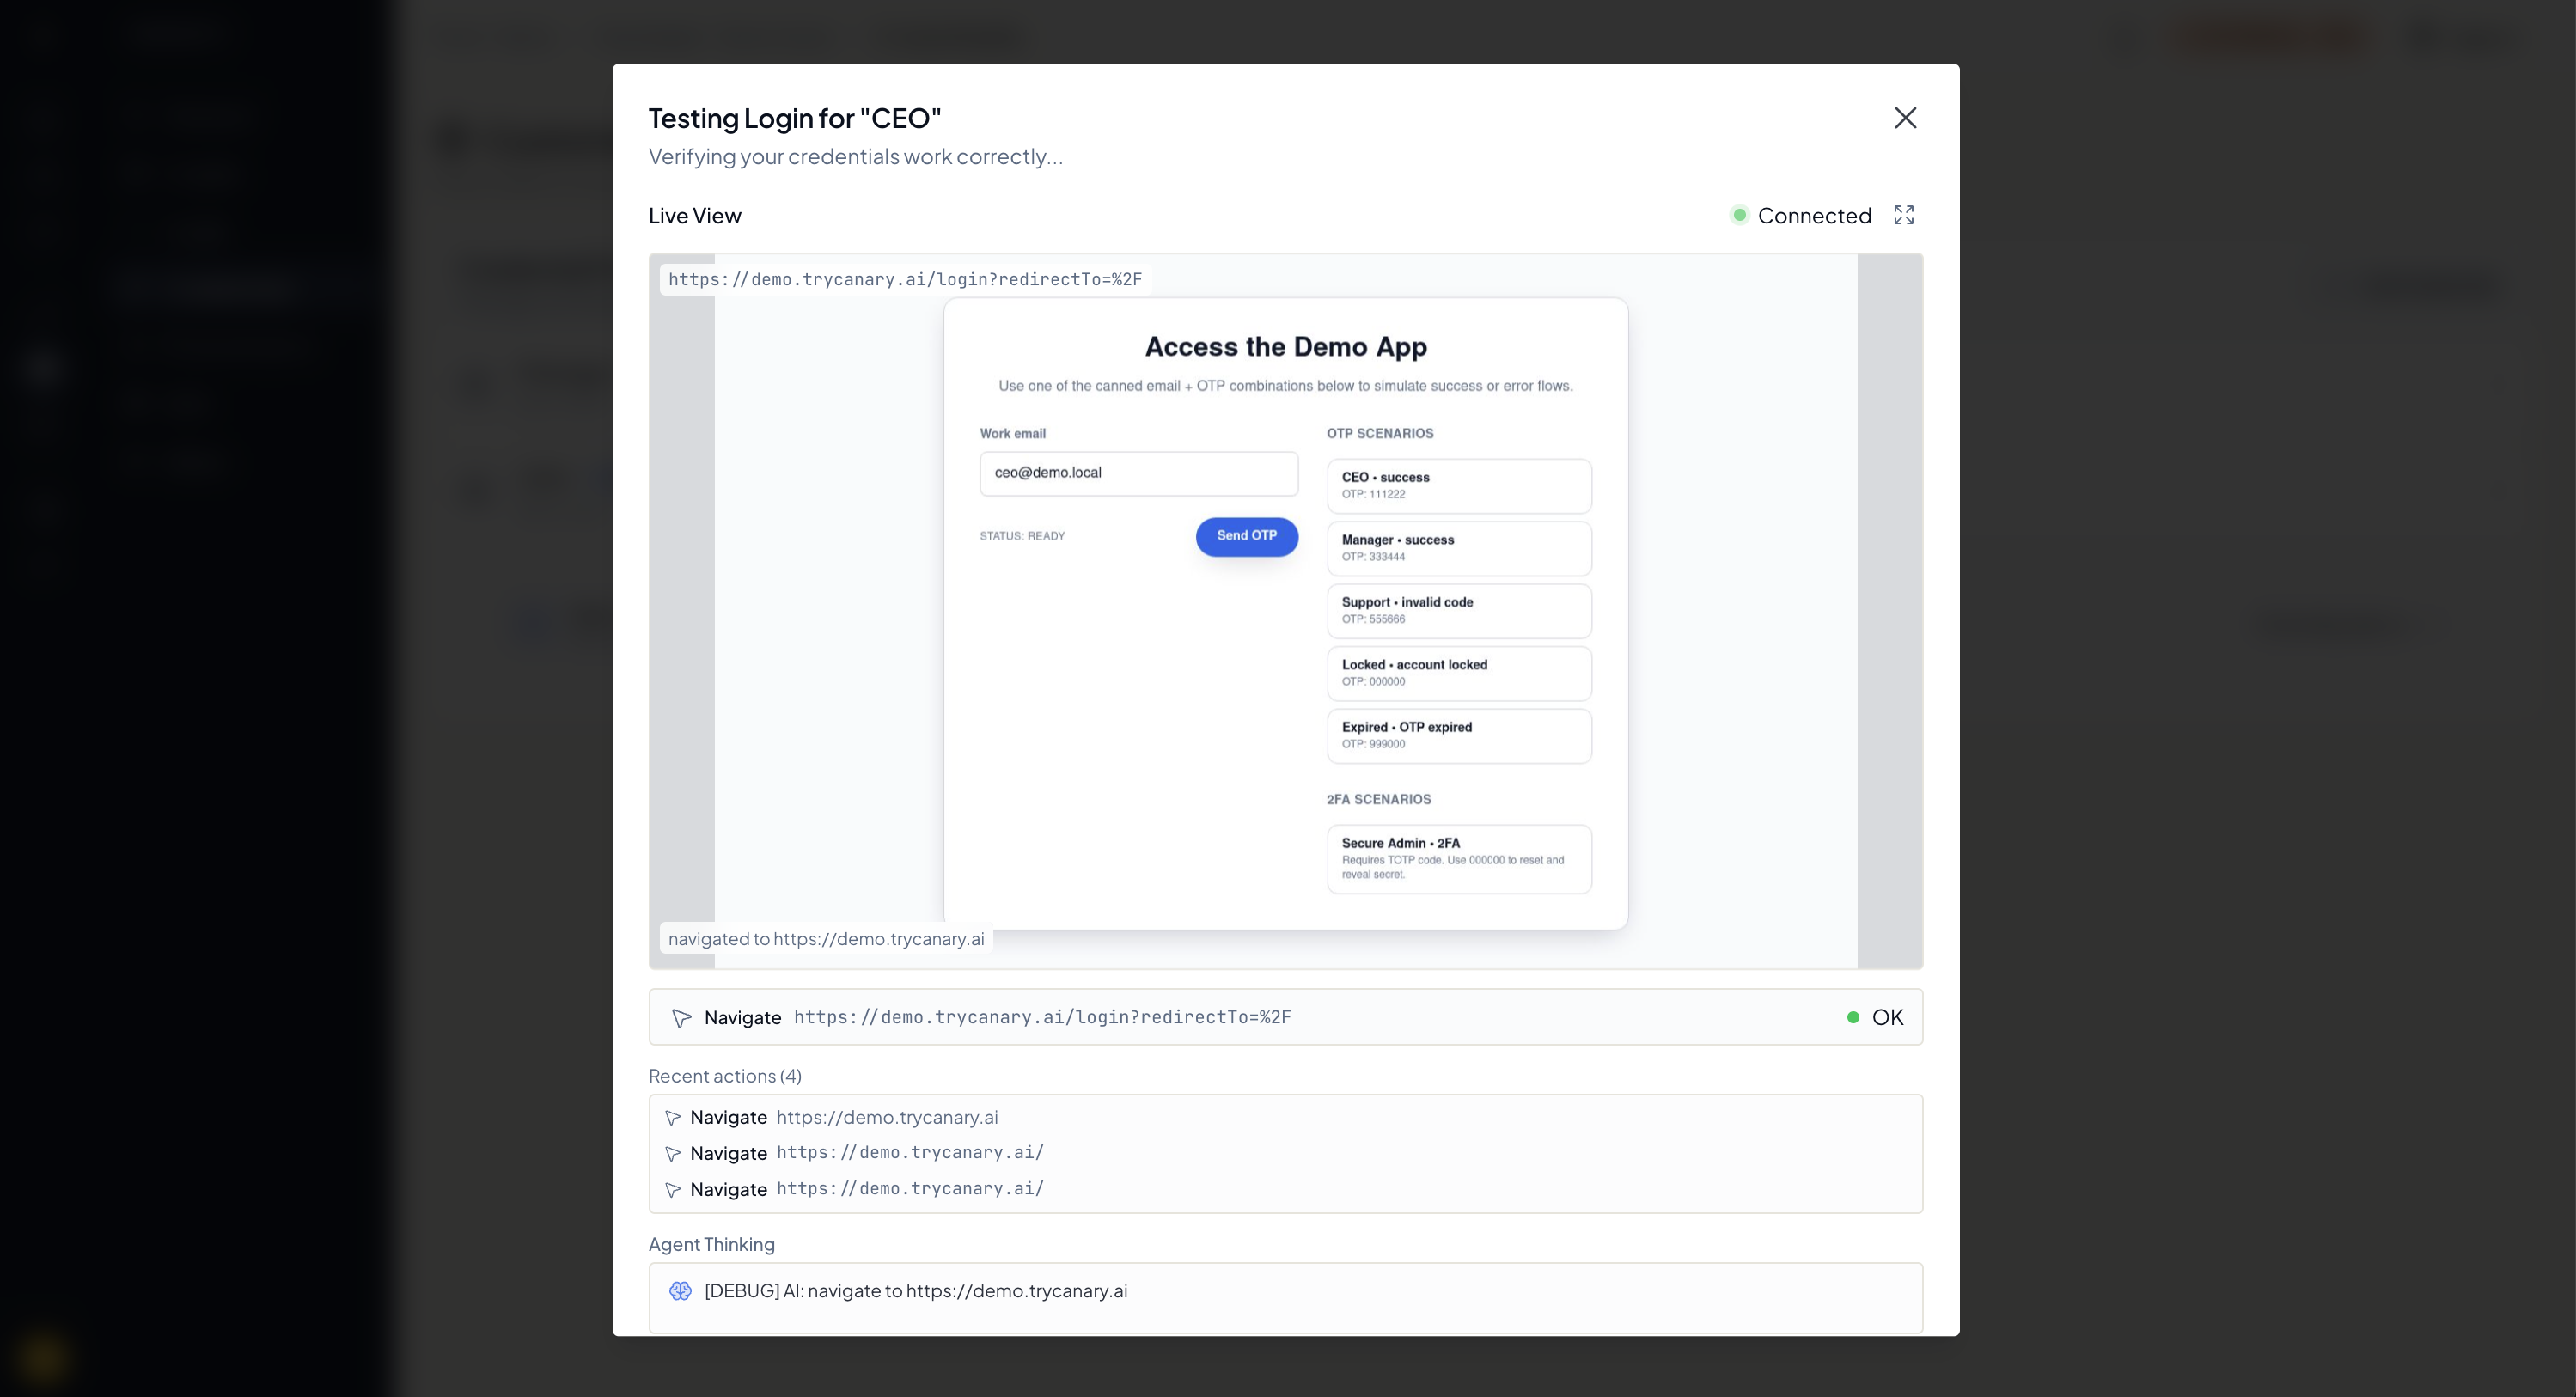Image resolution: width=2576 pixels, height=1397 pixels.
Task: Click the Recent actions (4) heading
Action: pos(725,1076)
